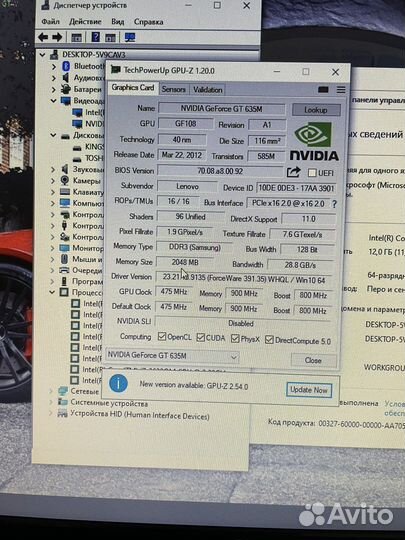Image resolution: width=405 pixels, height=540 pixels.
Task: Click the Driver Version field
Action: coord(243,278)
